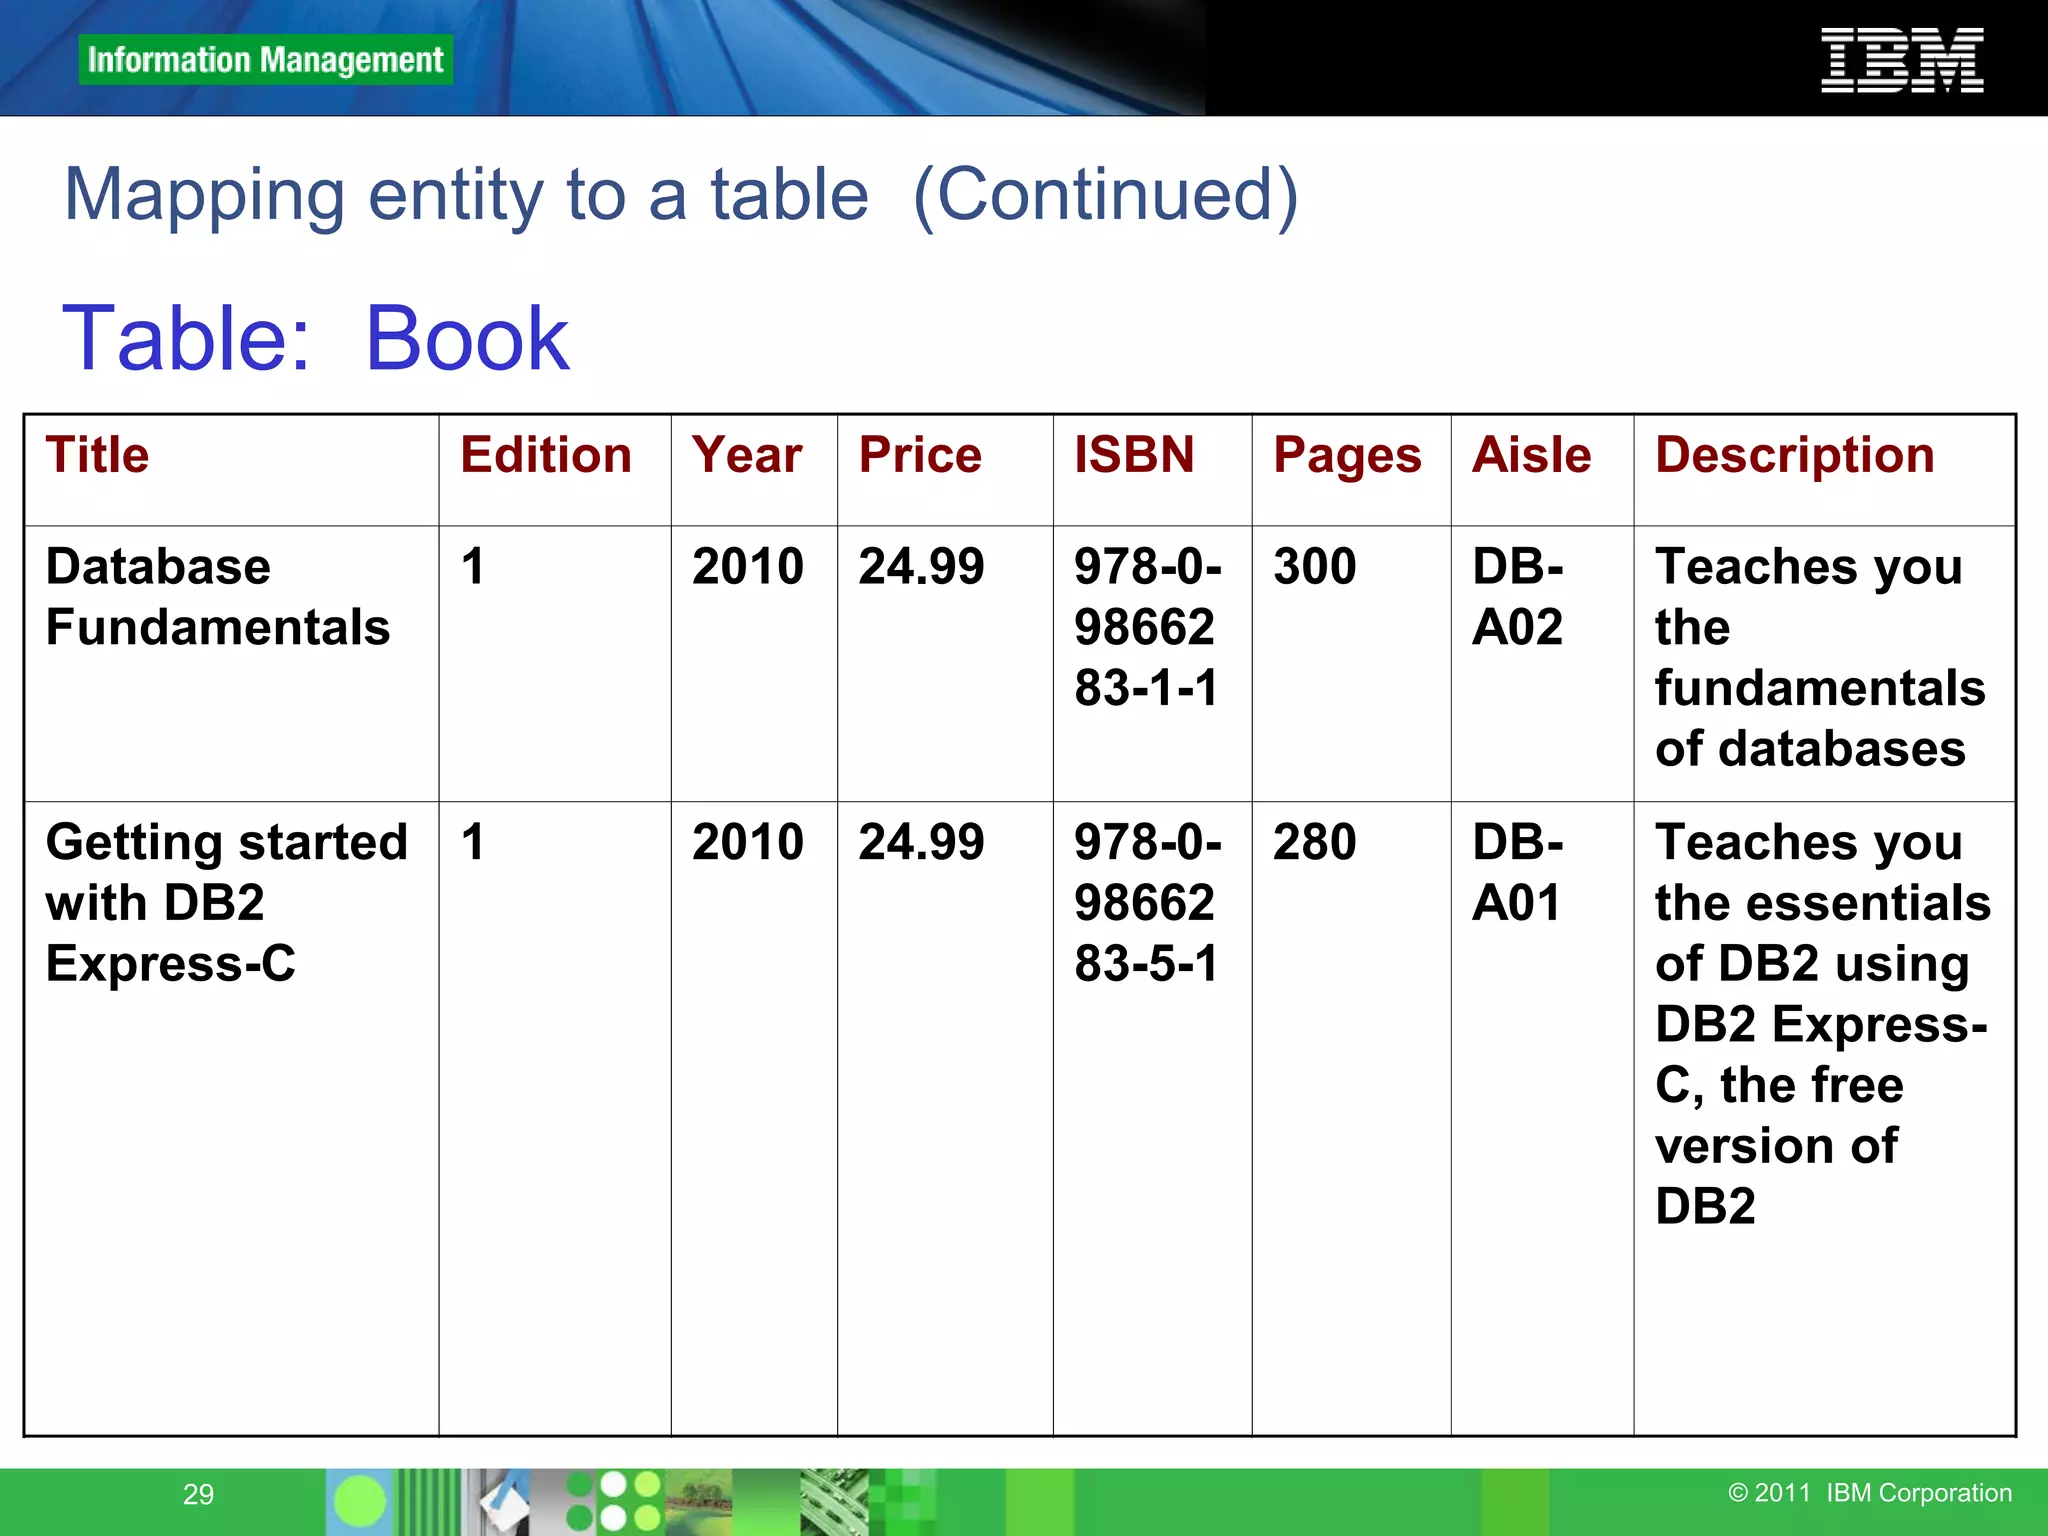Select the Edition column header
Viewport: 2048px width, 1536px height.
pos(546,455)
